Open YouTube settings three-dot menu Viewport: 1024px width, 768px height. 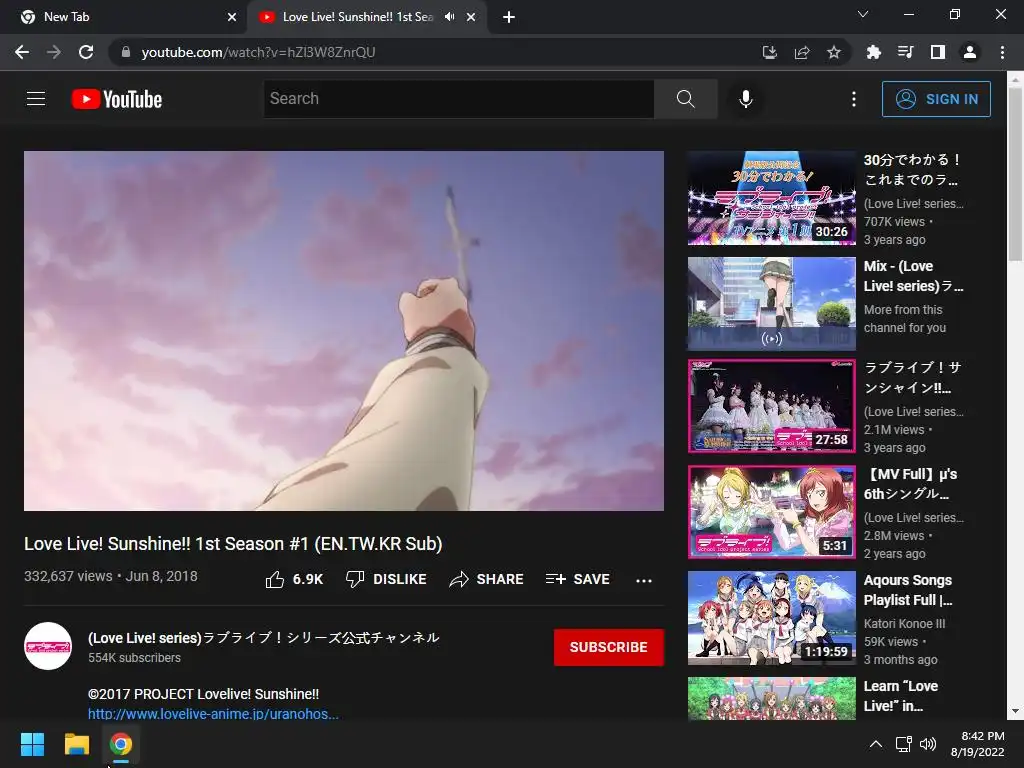click(854, 99)
